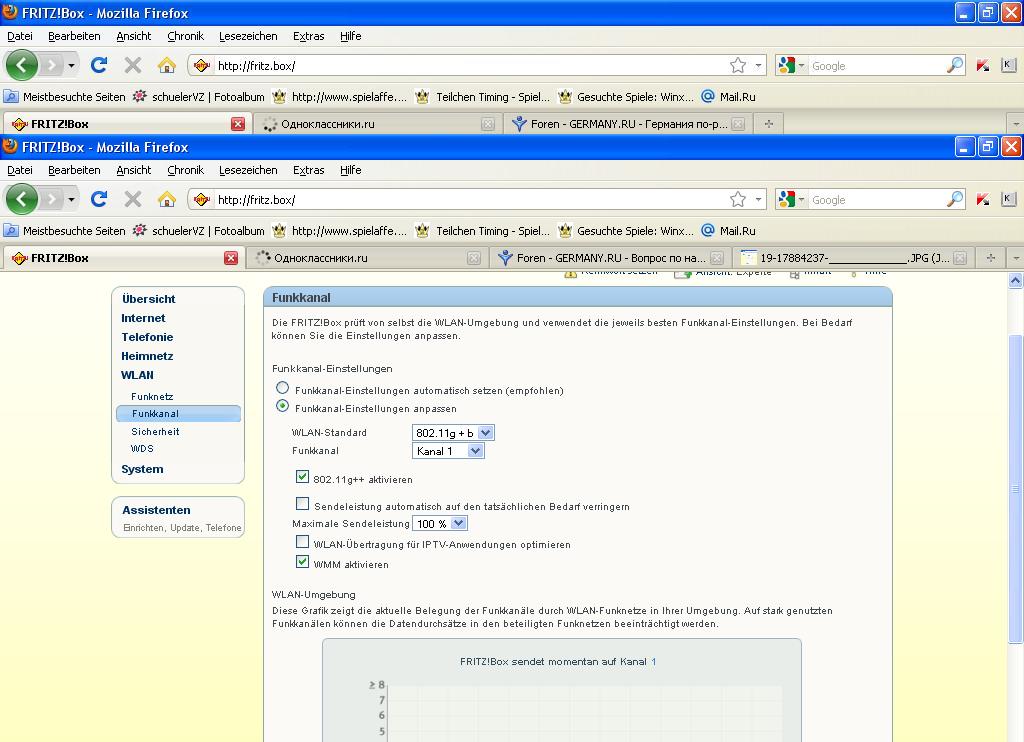Click scroll-up arrow of page scrollbar
Image resolution: width=1024 pixels, height=742 pixels.
coord(1016,281)
